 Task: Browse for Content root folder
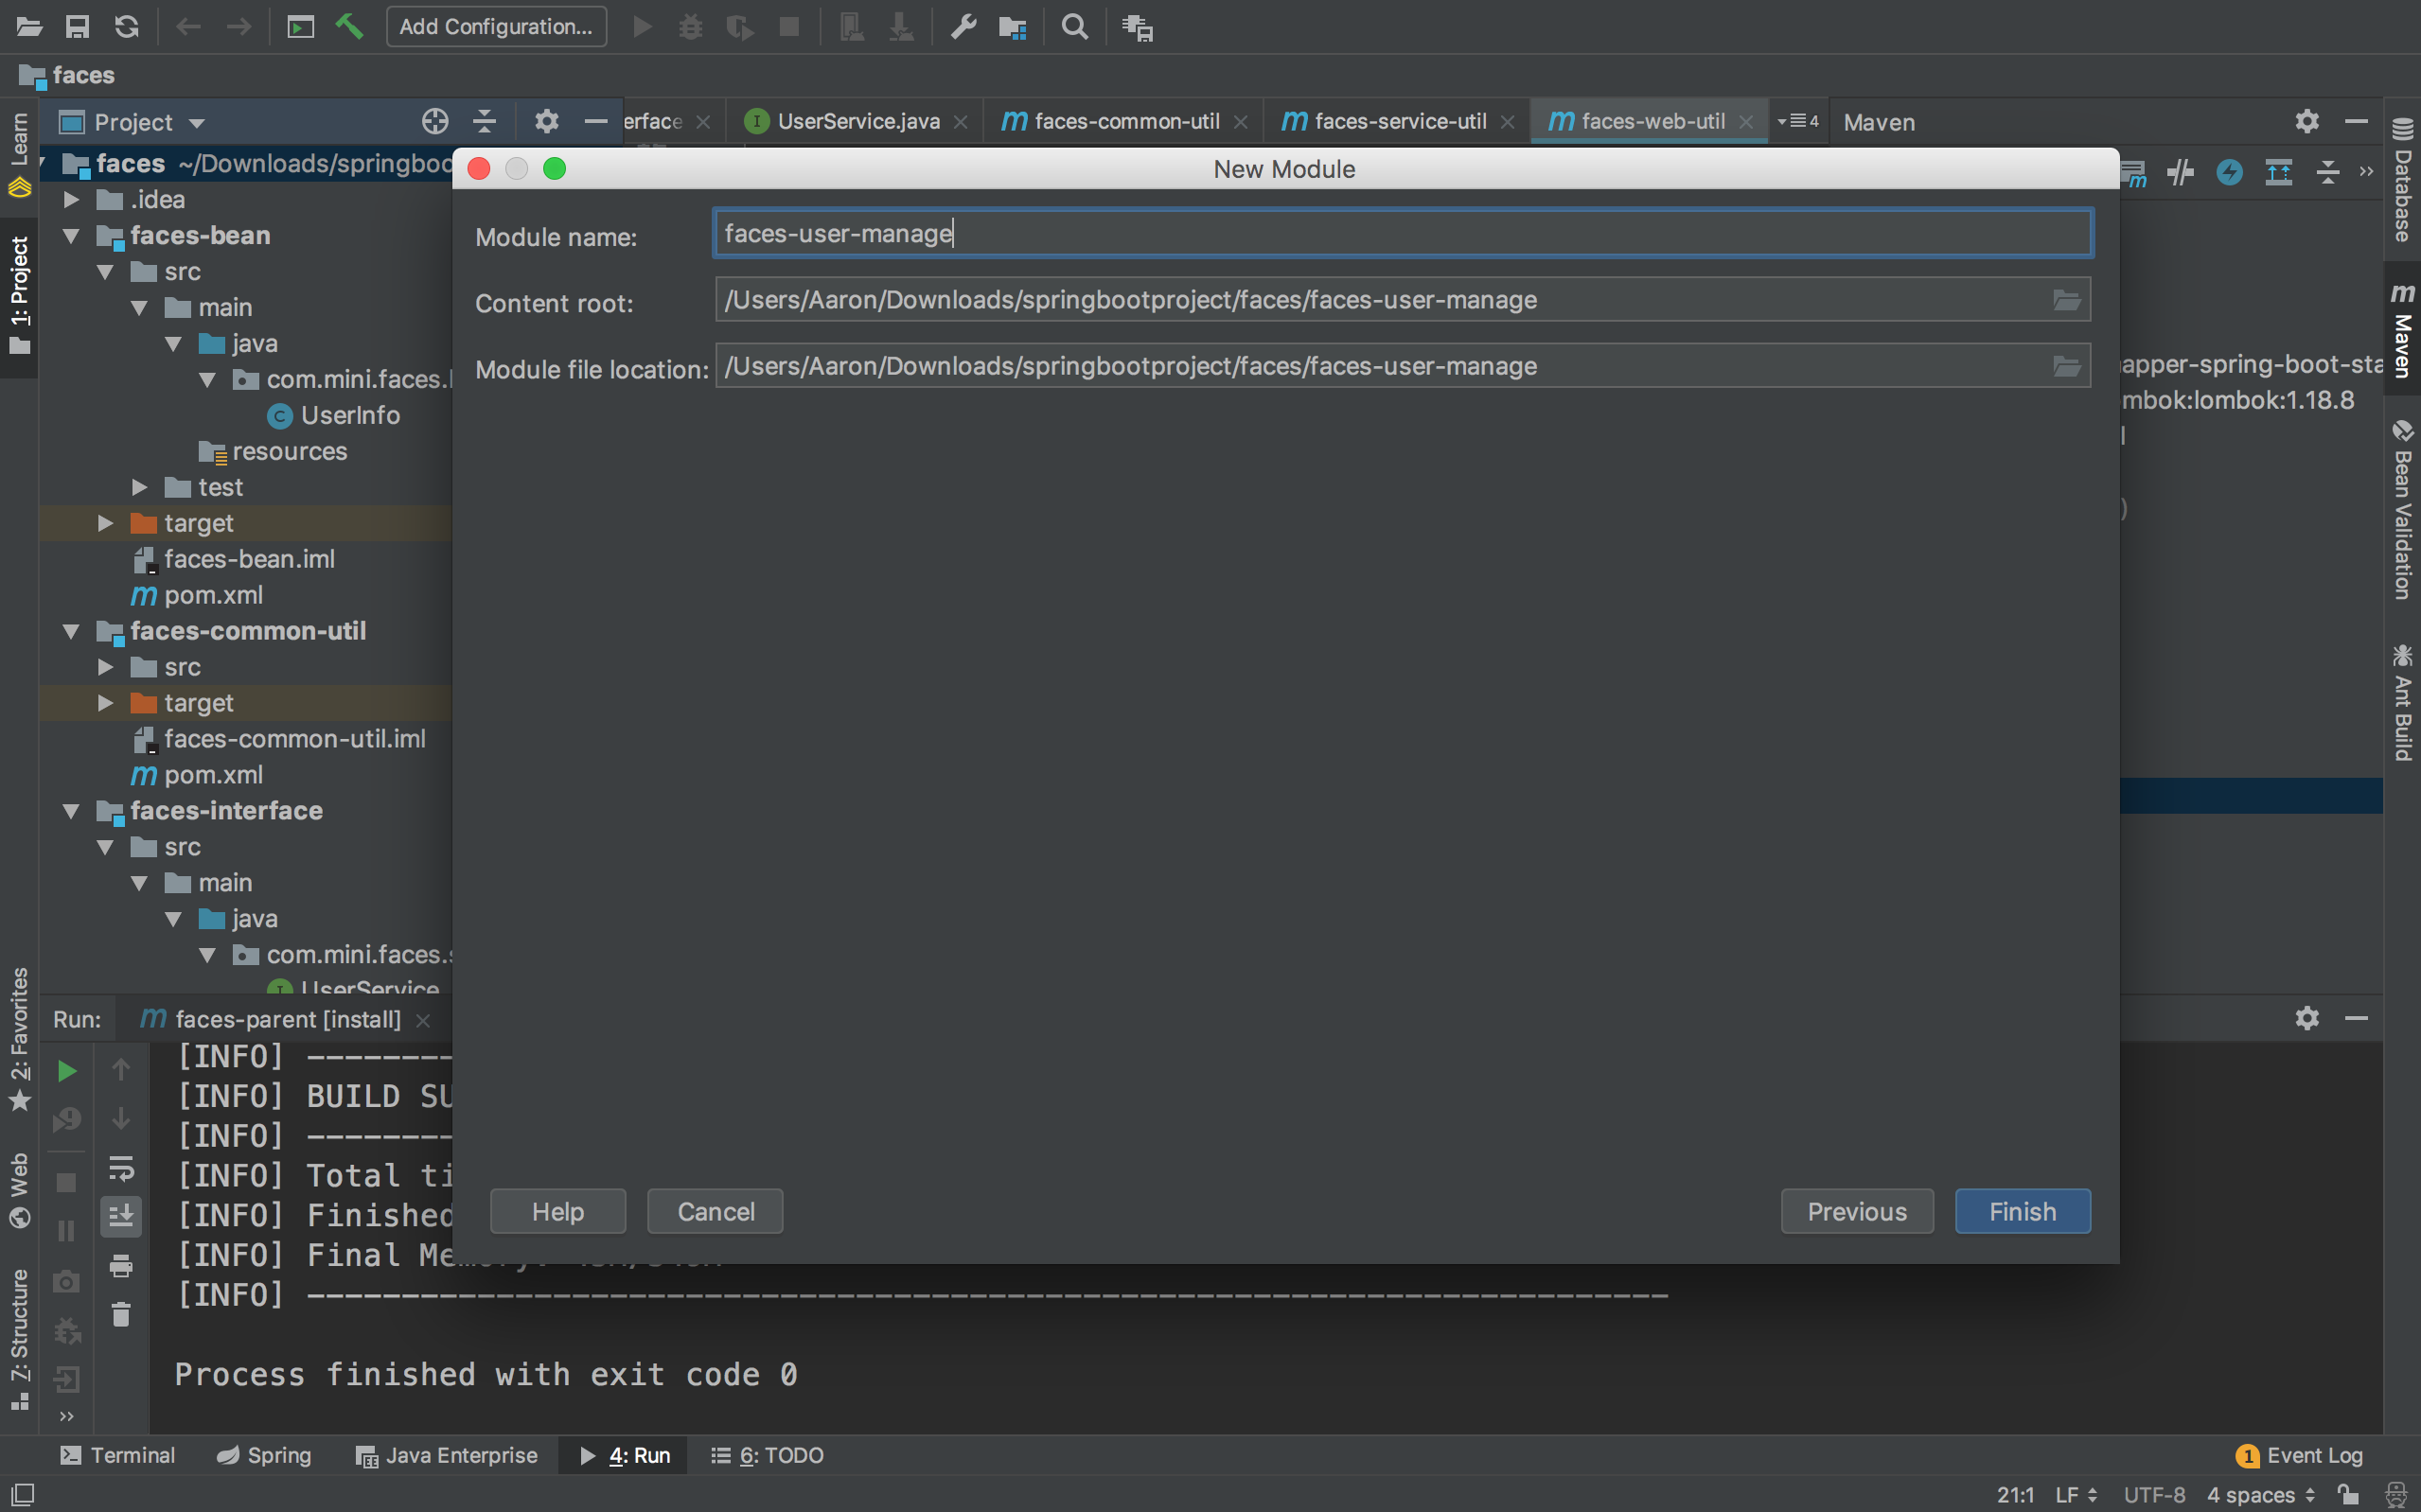click(x=2066, y=299)
